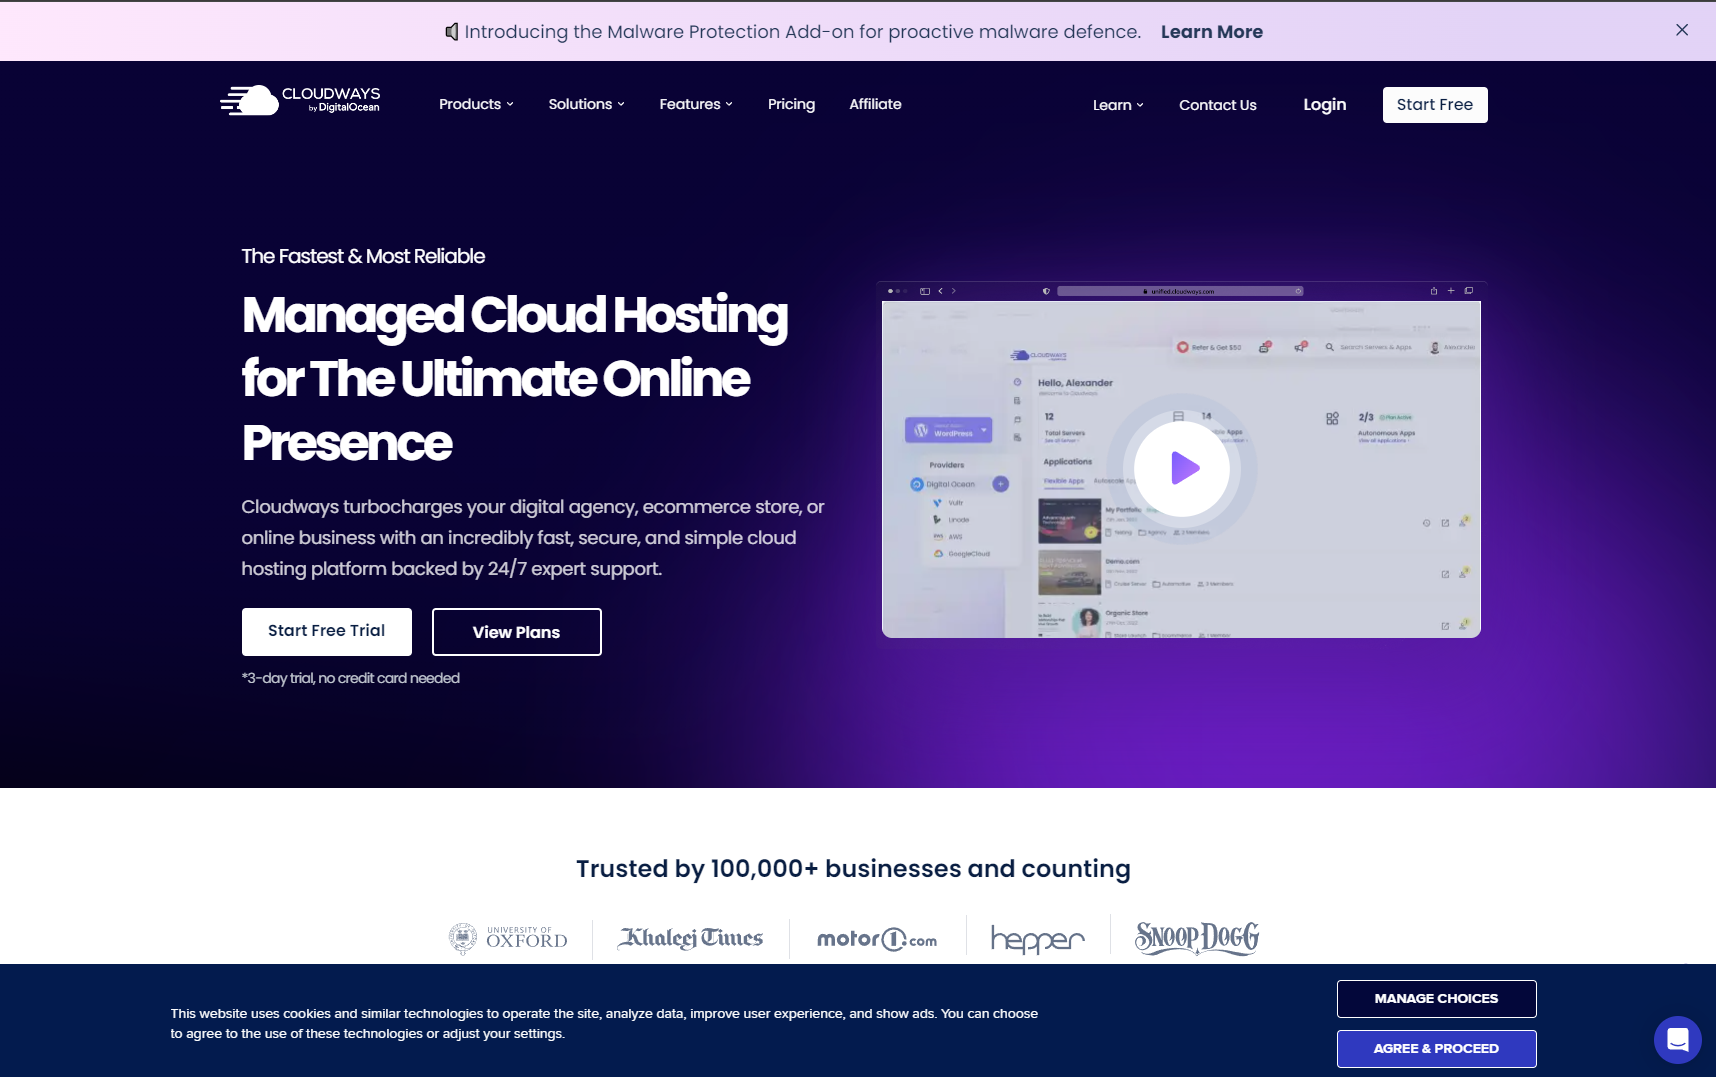The image size is (1716, 1077).
Task: Expand the Features dropdown menu
Action: (x=696, y=104)
